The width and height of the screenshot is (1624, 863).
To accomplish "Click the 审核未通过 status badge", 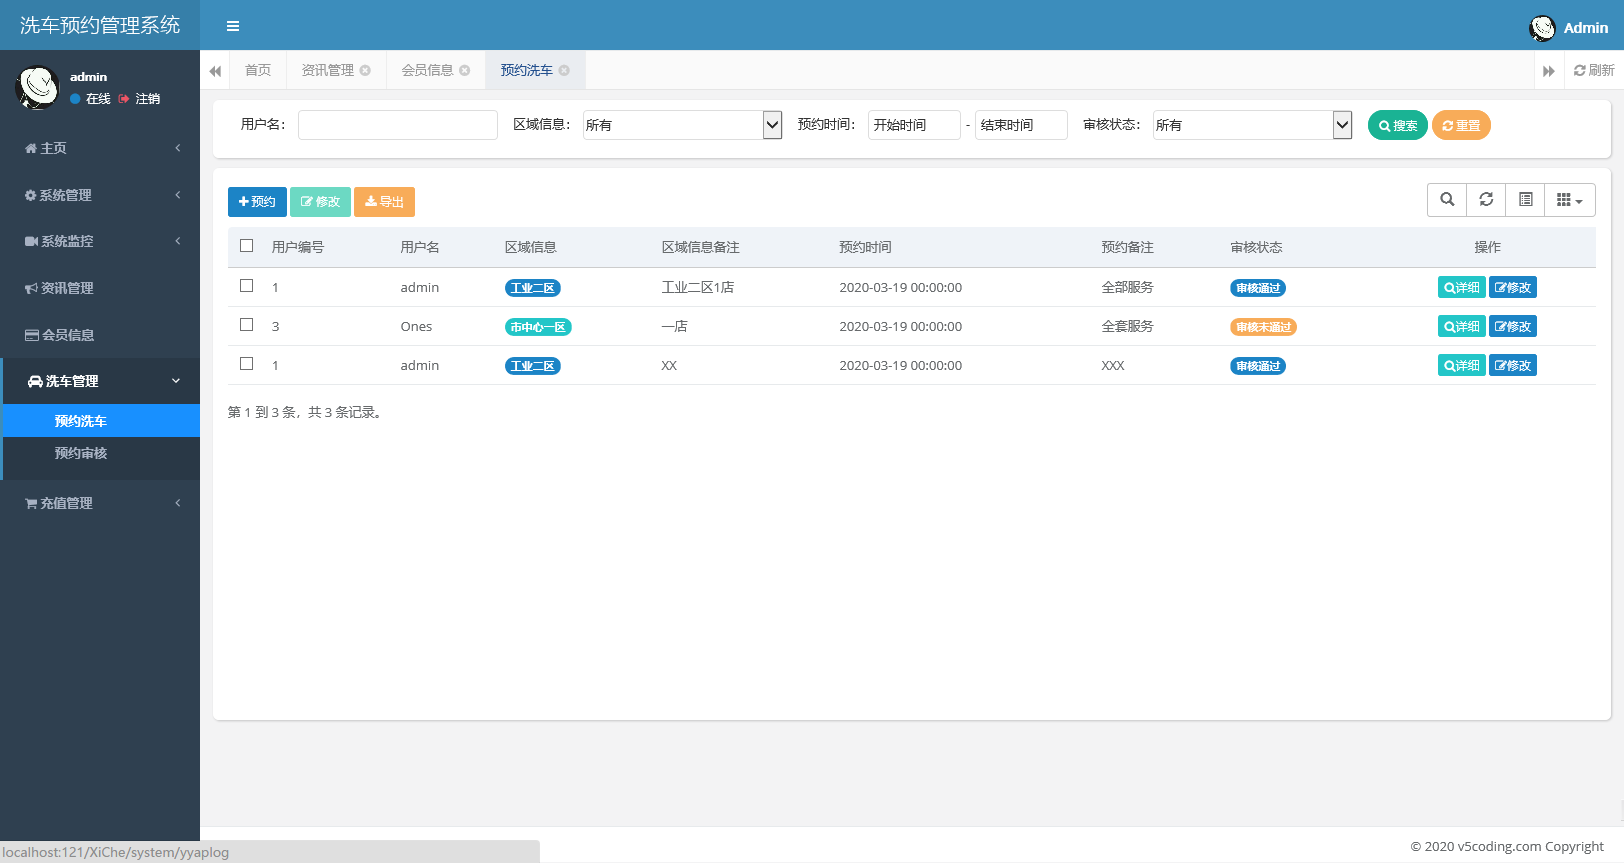I will 1263,327.
